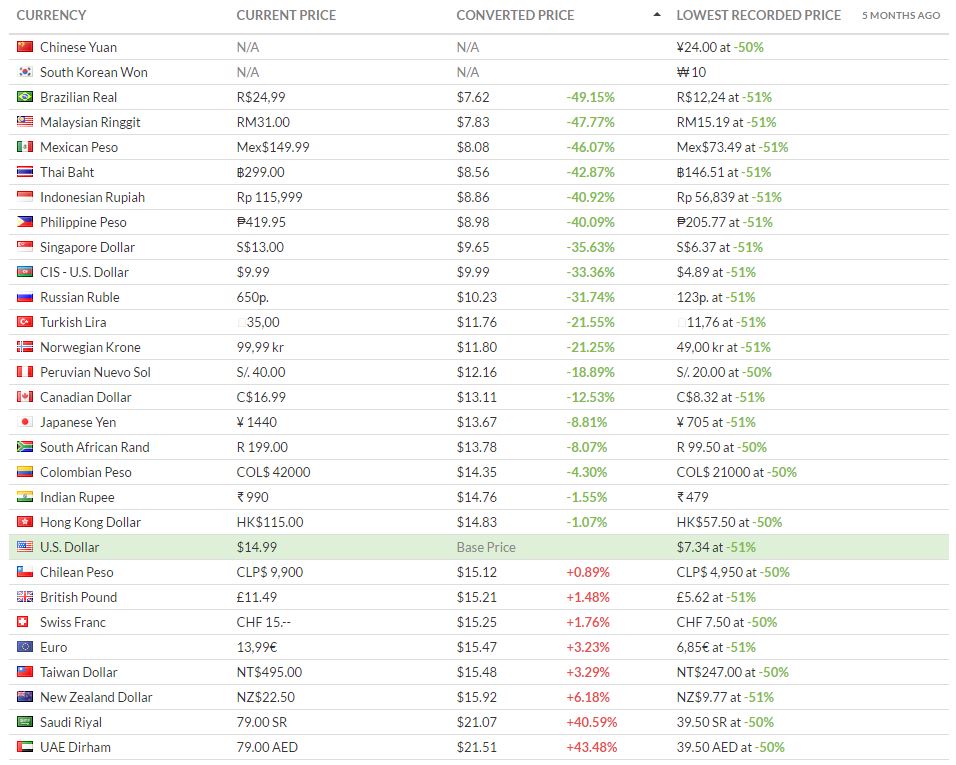Click the South Korean Won flag icon

point(25,72)
